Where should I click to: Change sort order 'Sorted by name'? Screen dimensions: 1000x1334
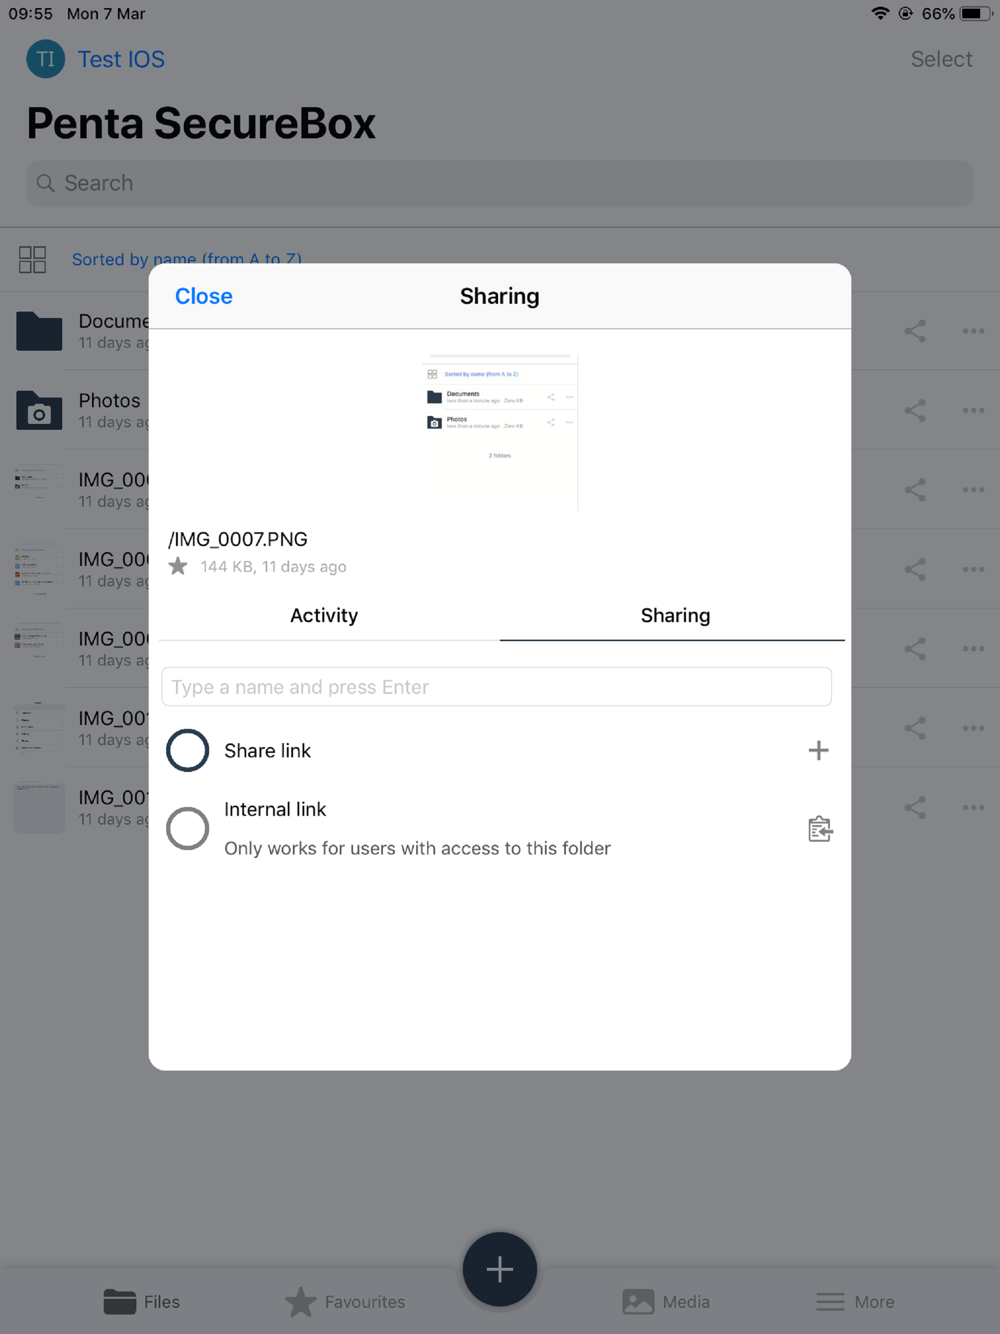[x=187, y=258]
